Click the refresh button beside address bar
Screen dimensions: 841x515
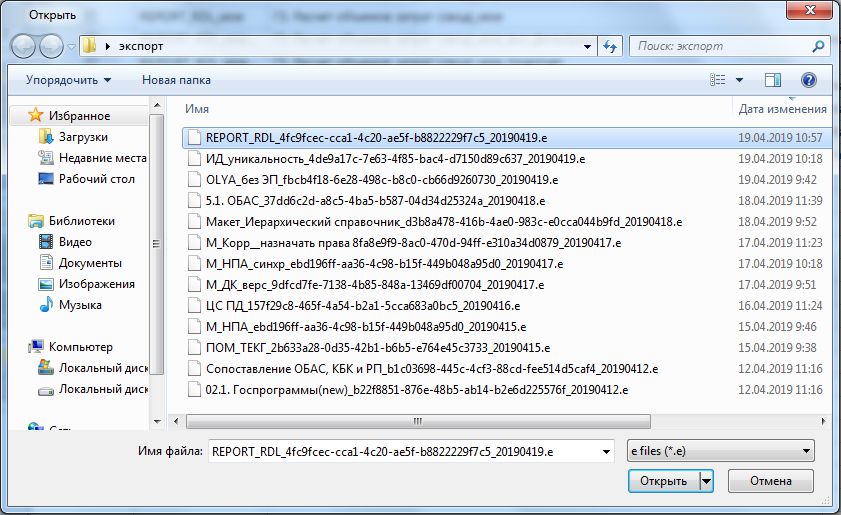pyautogui.click(x=611, y=46)
